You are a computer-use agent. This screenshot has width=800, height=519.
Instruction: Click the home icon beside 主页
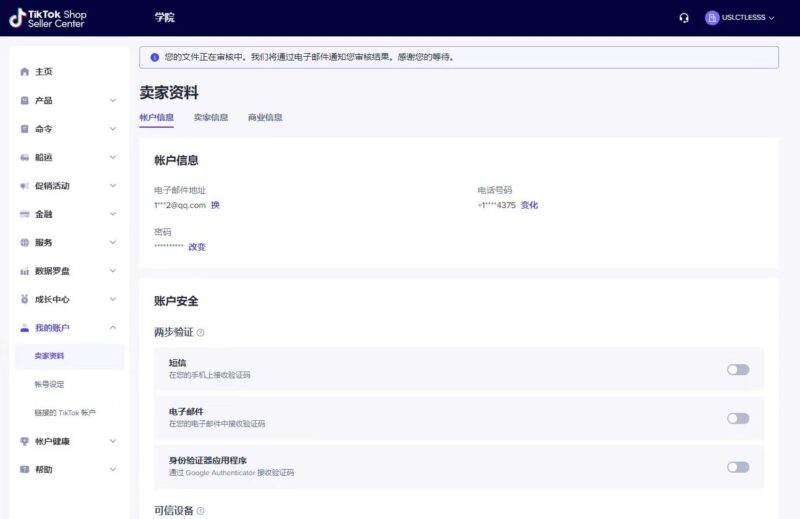click(x=24, y=71)
